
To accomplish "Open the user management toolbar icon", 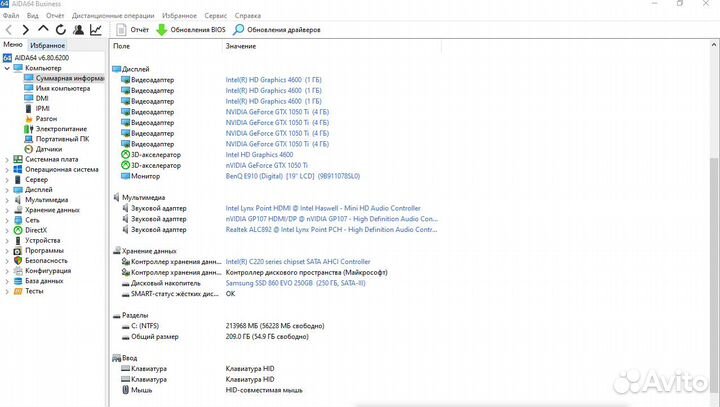I will pyautogui.click(x=79, y=30).
